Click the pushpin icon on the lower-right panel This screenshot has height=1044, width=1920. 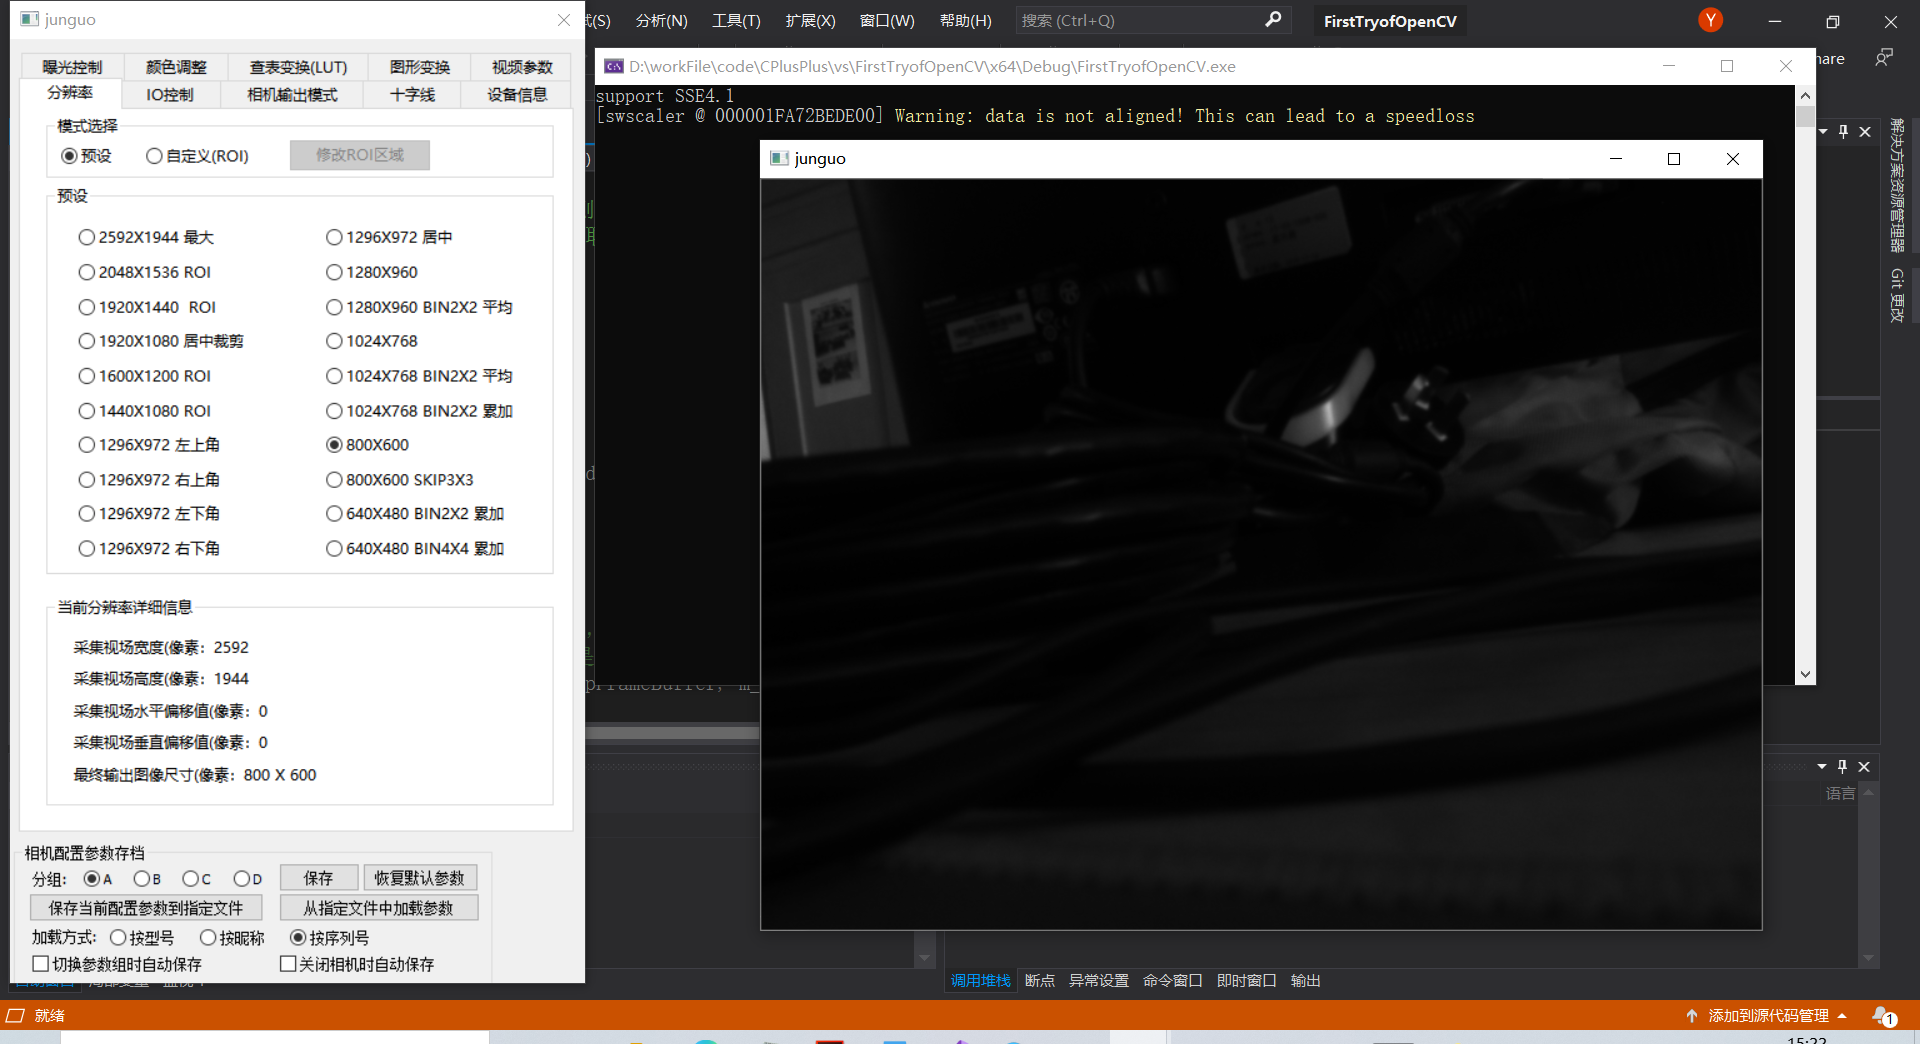(1842, 767)
